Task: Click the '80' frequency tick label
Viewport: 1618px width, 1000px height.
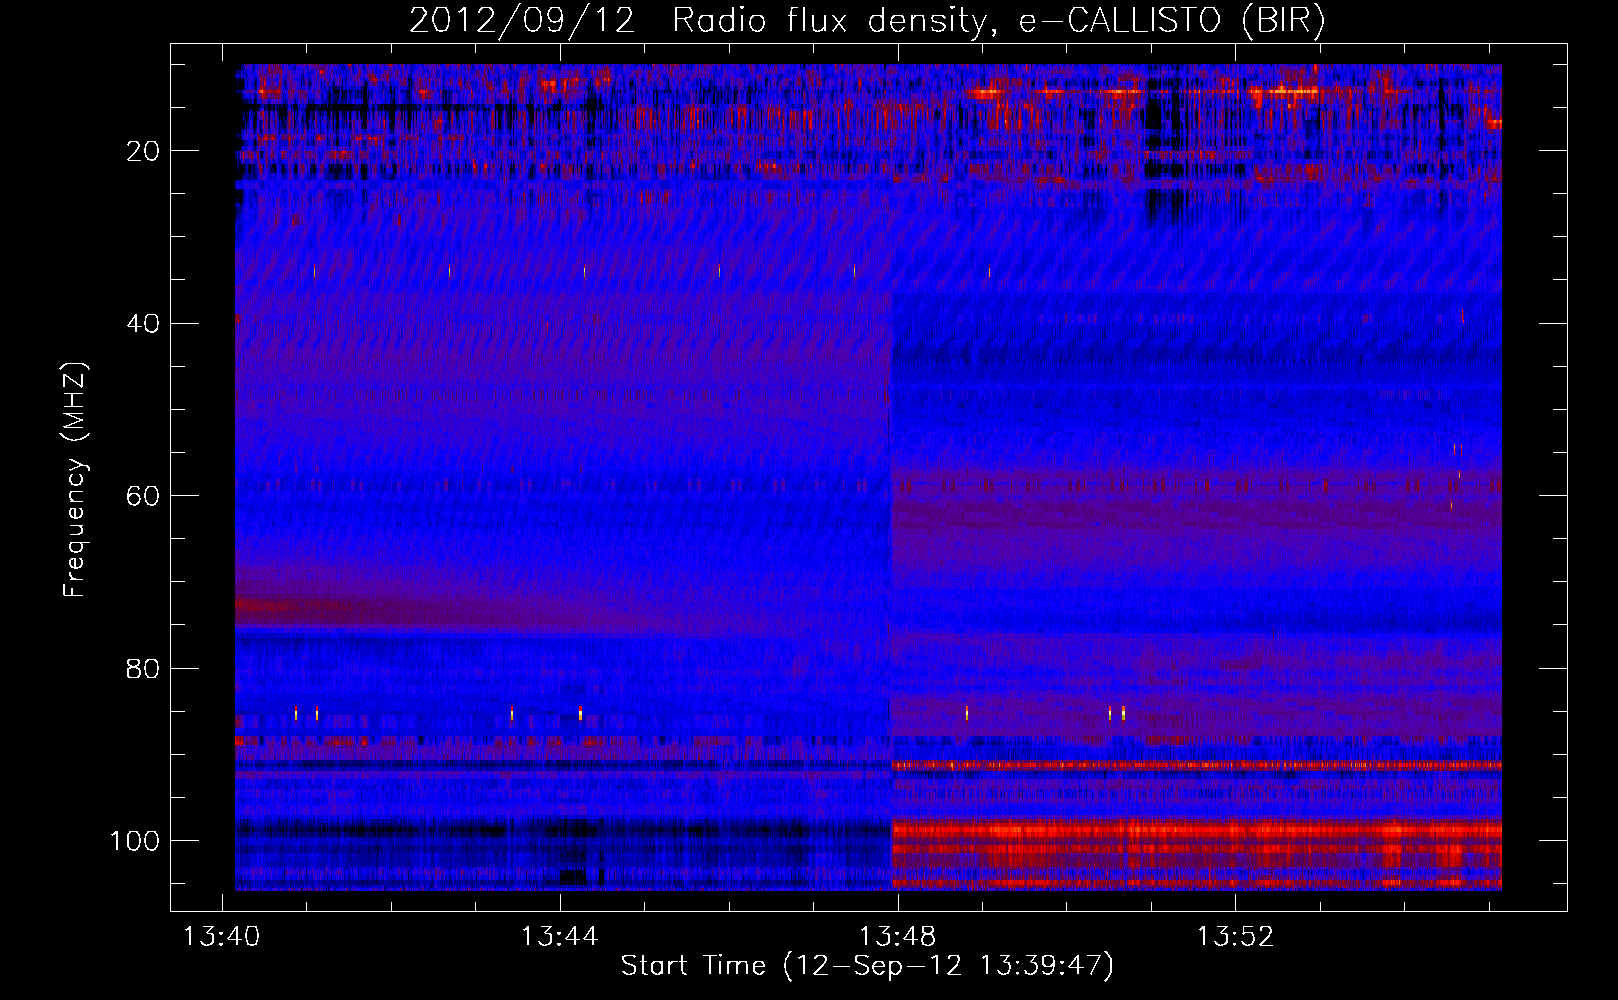Action: 144,668
